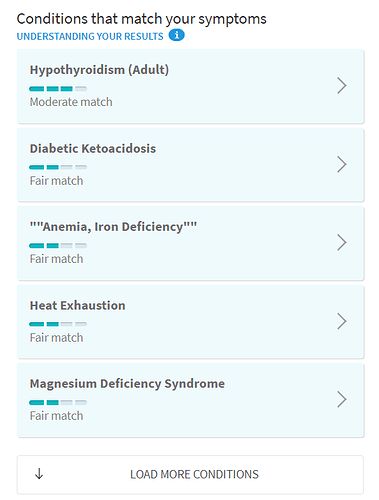Click the Fair match label under Heat Exhaustion
379x500 pixels.
click(56, 338)
